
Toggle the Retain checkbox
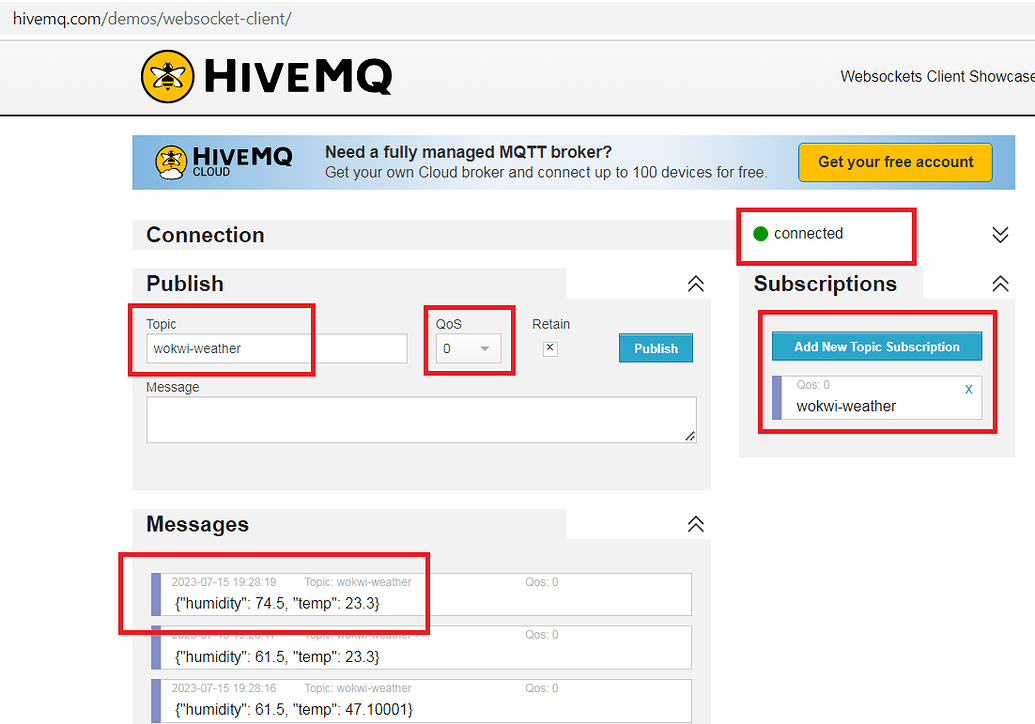tap(550, 348)
